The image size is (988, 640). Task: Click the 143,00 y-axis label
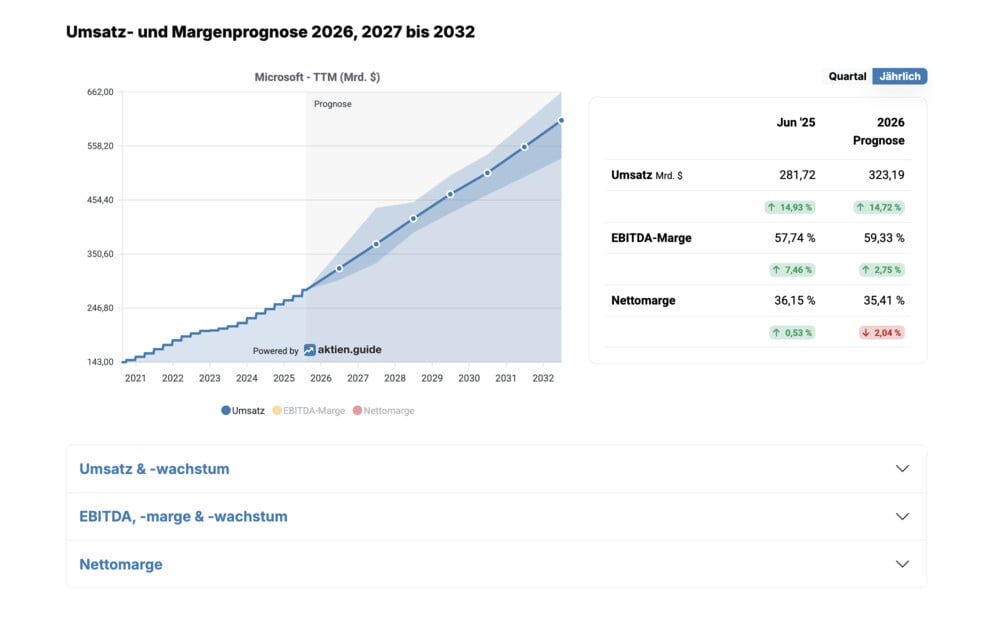100,362
